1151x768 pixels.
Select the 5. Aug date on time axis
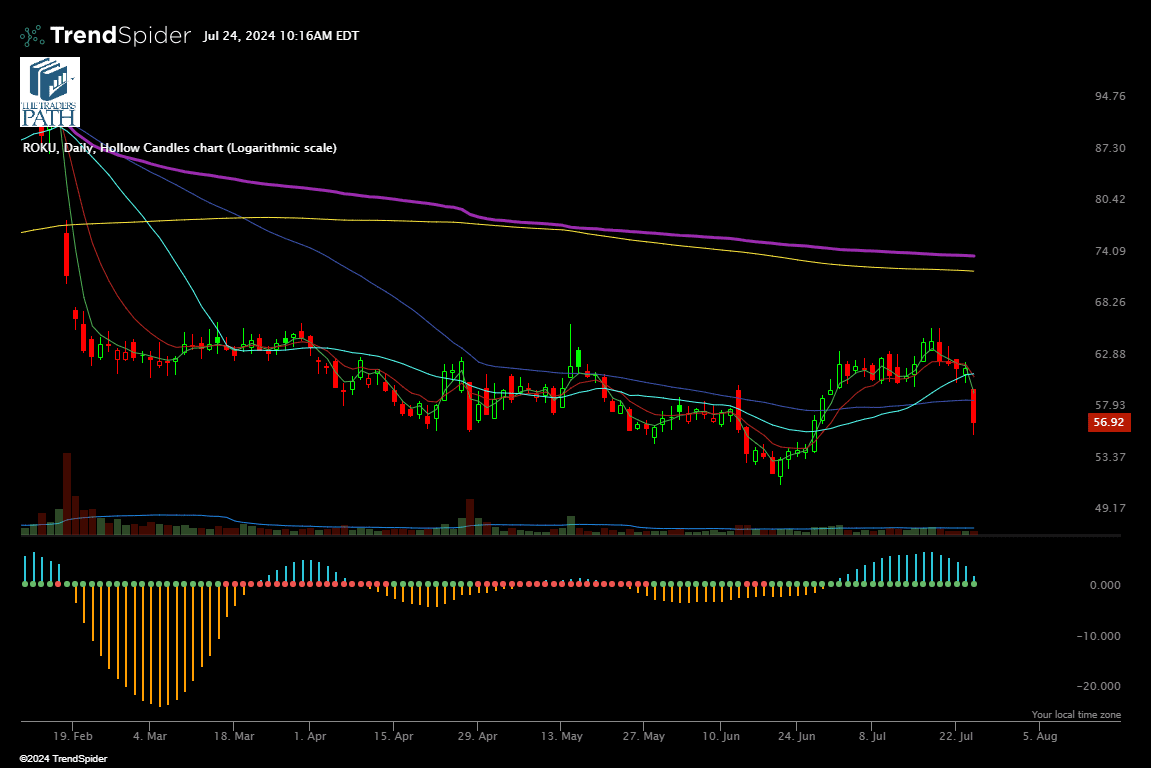[1039, 736]
